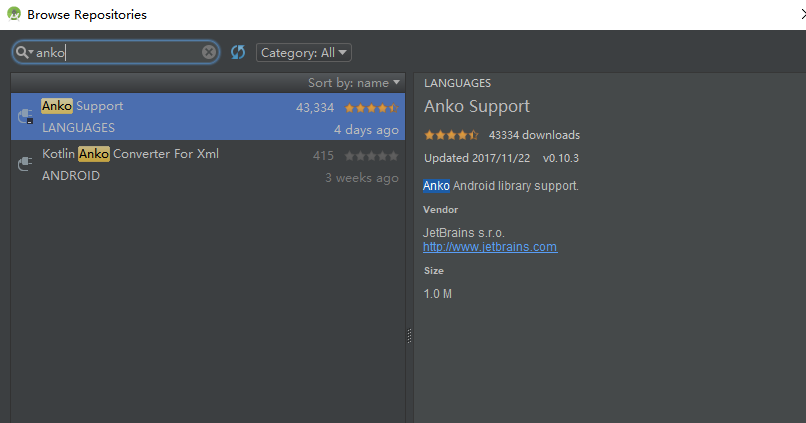Close the Browse Repositories dialog
This screenshot has height=423, width=806.
point(803,14)
